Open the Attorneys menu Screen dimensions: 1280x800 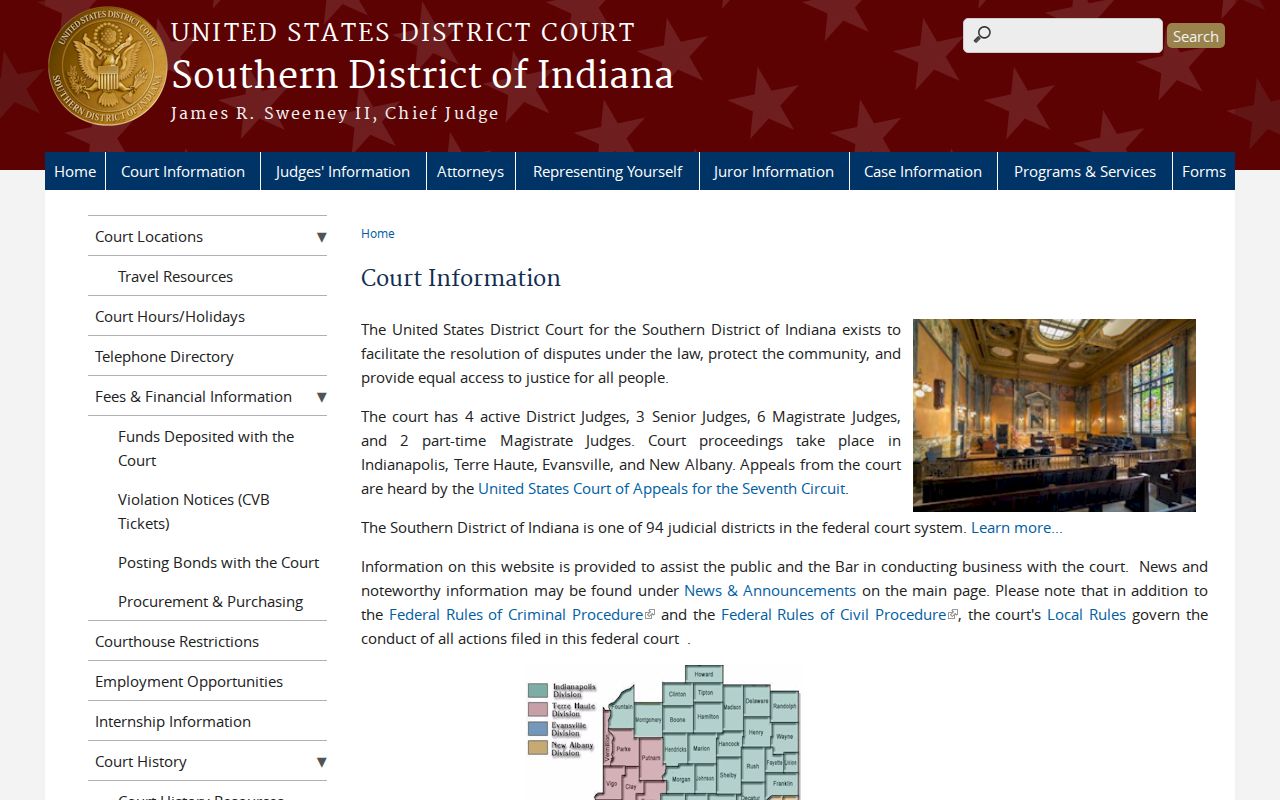pos(470,171)
